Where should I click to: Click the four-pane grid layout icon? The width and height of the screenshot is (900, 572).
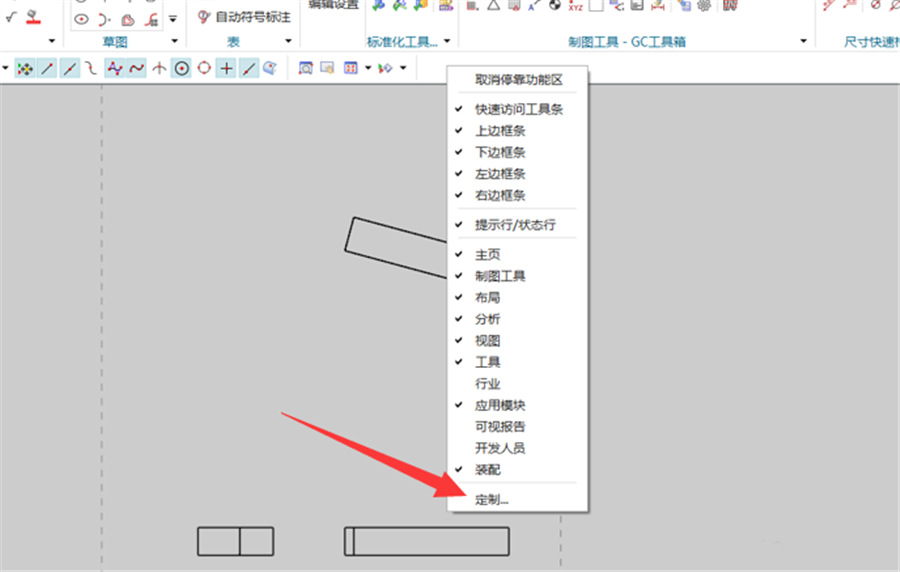click(351, 68)
